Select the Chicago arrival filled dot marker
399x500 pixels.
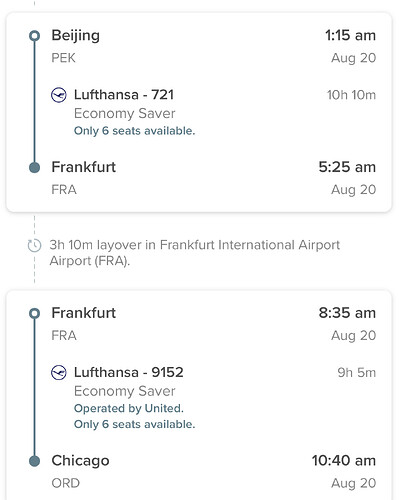click(x=34, y=461)
